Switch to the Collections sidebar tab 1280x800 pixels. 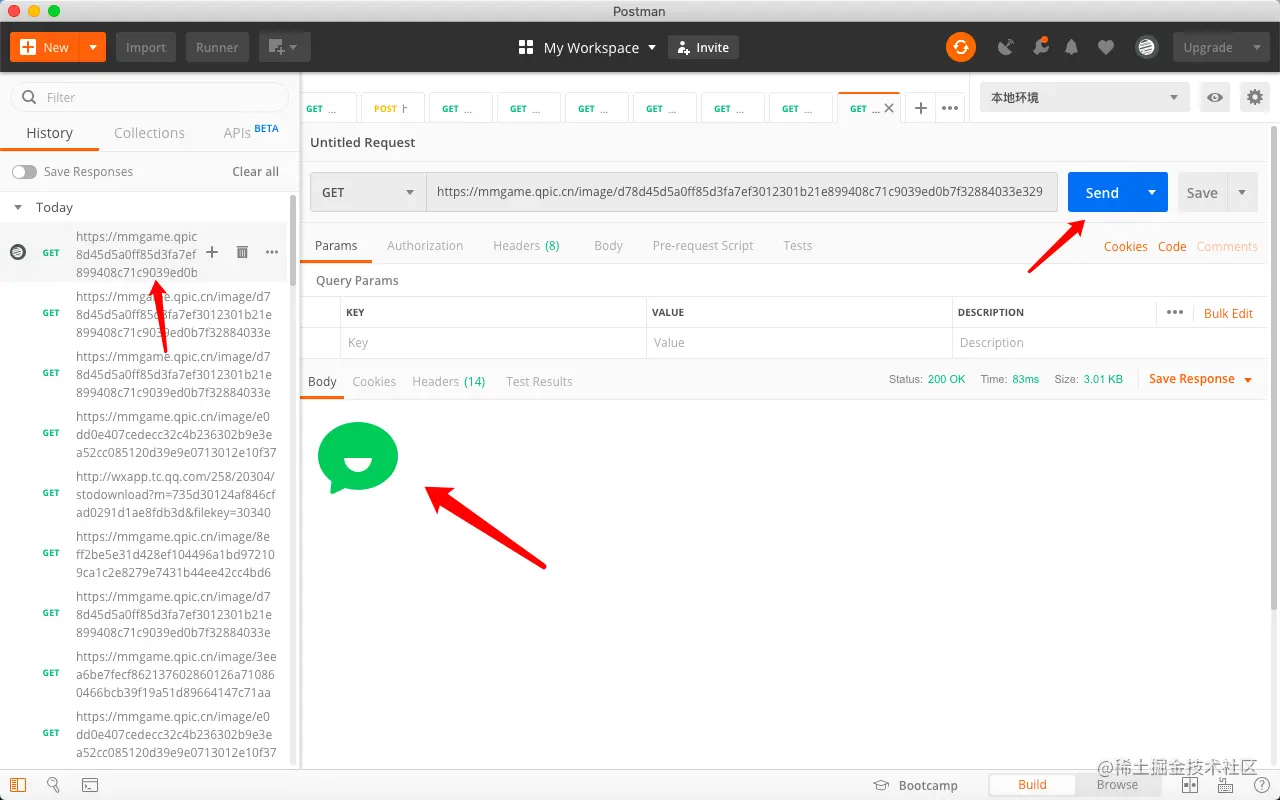tap(149, 133)
